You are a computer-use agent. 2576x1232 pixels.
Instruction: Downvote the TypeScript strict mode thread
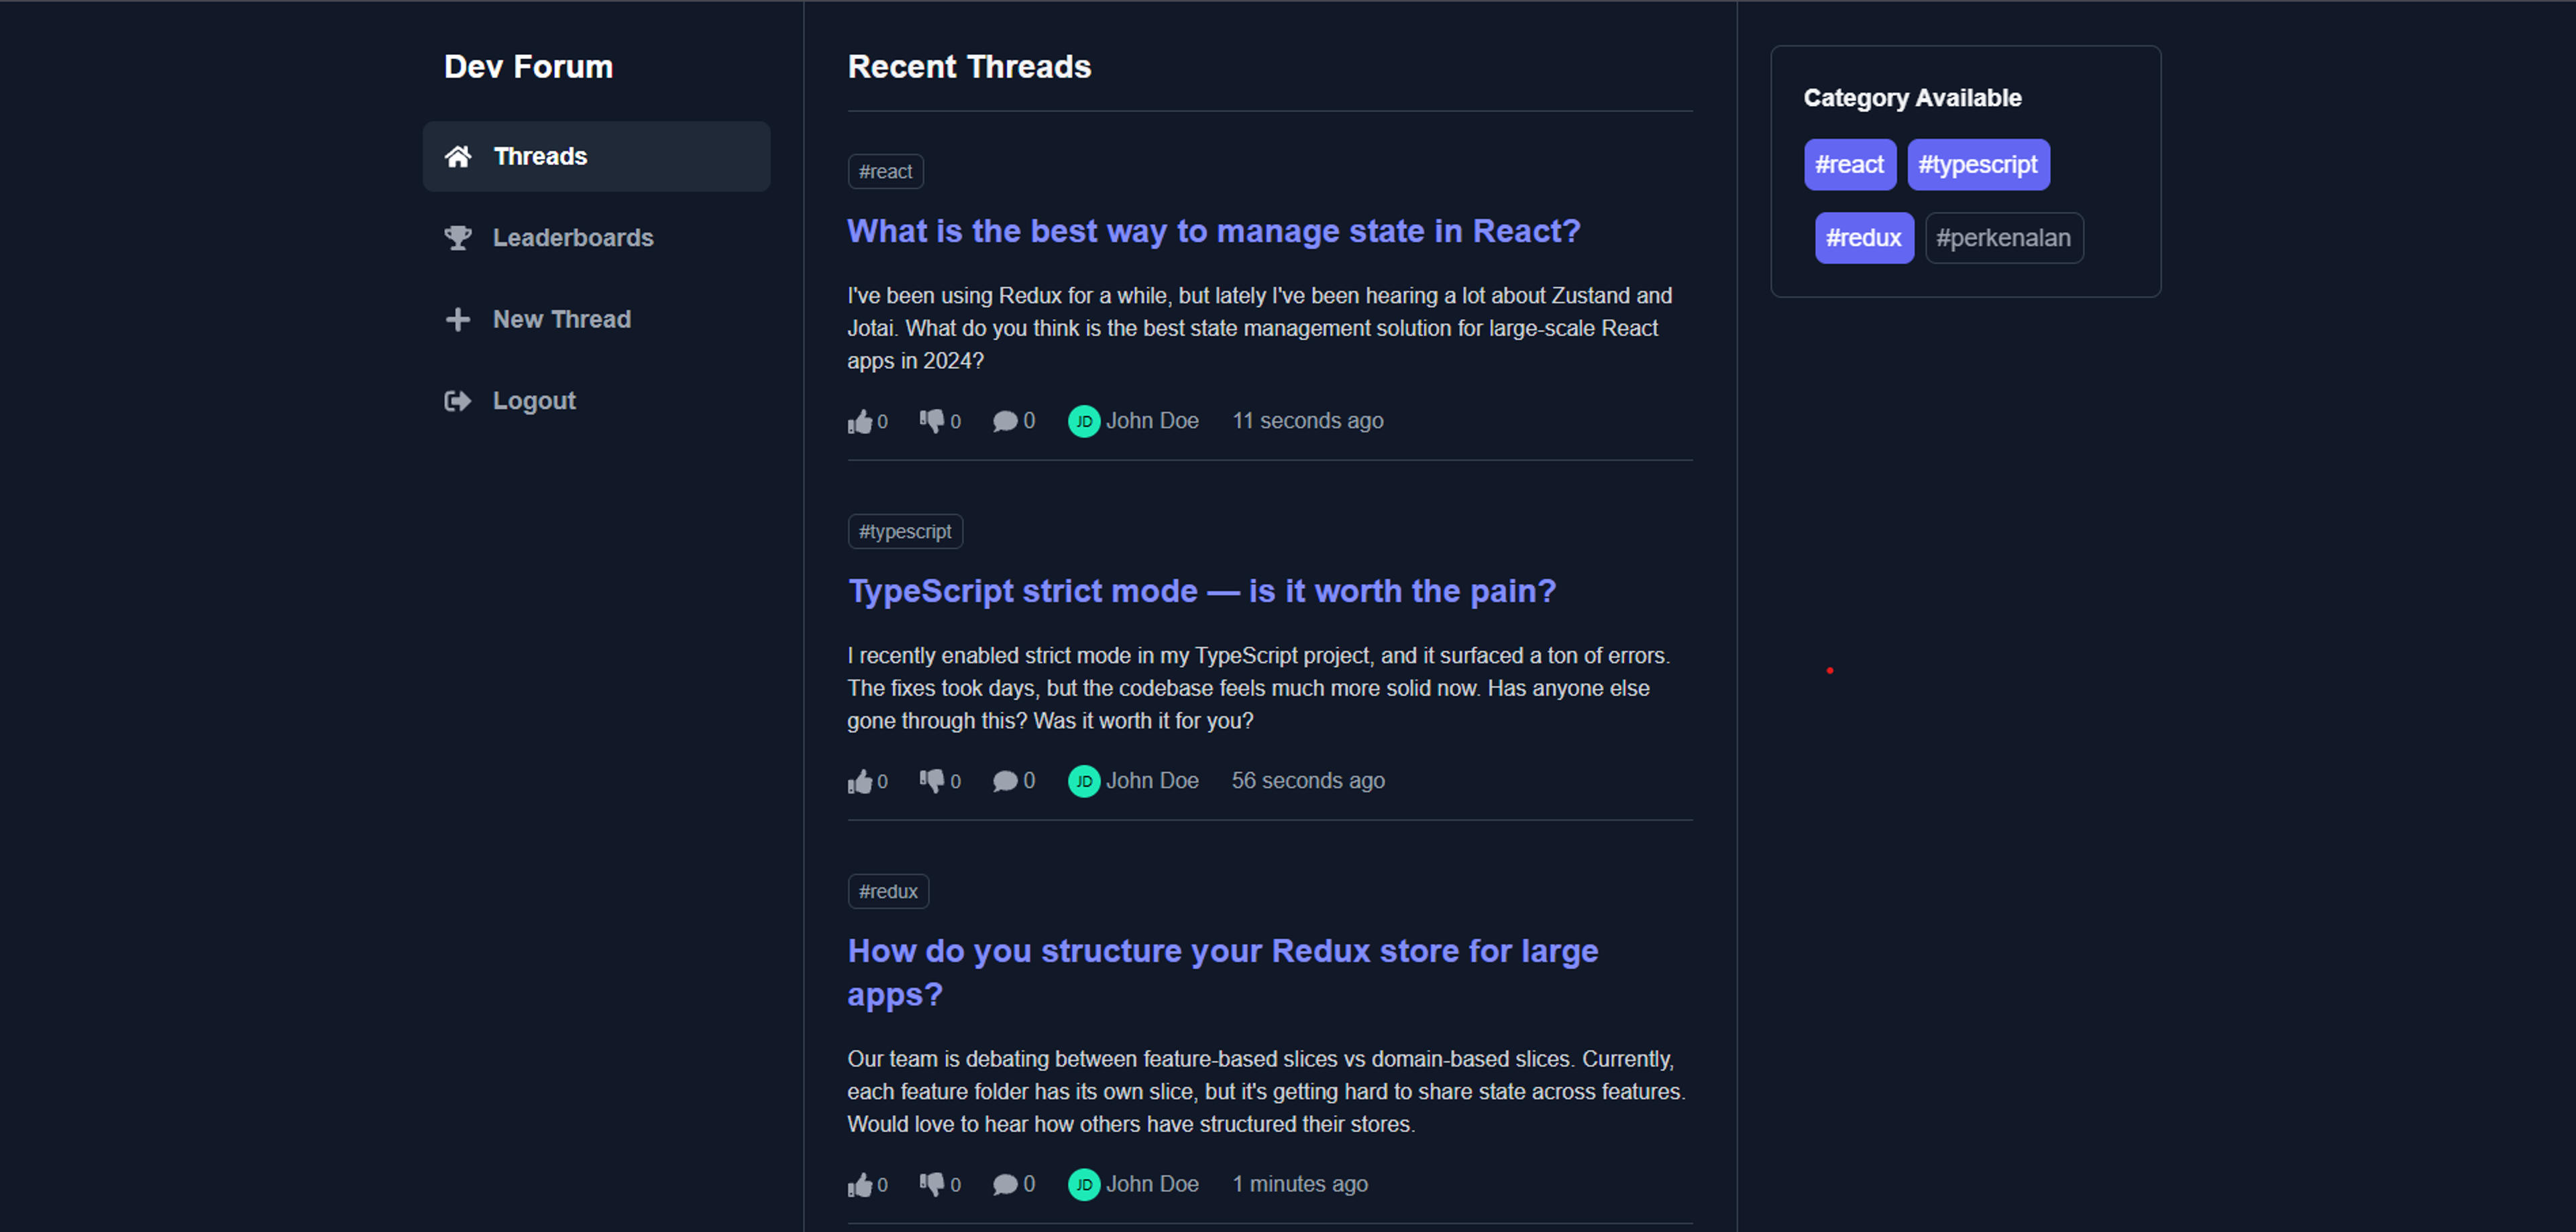click(932, 781)
